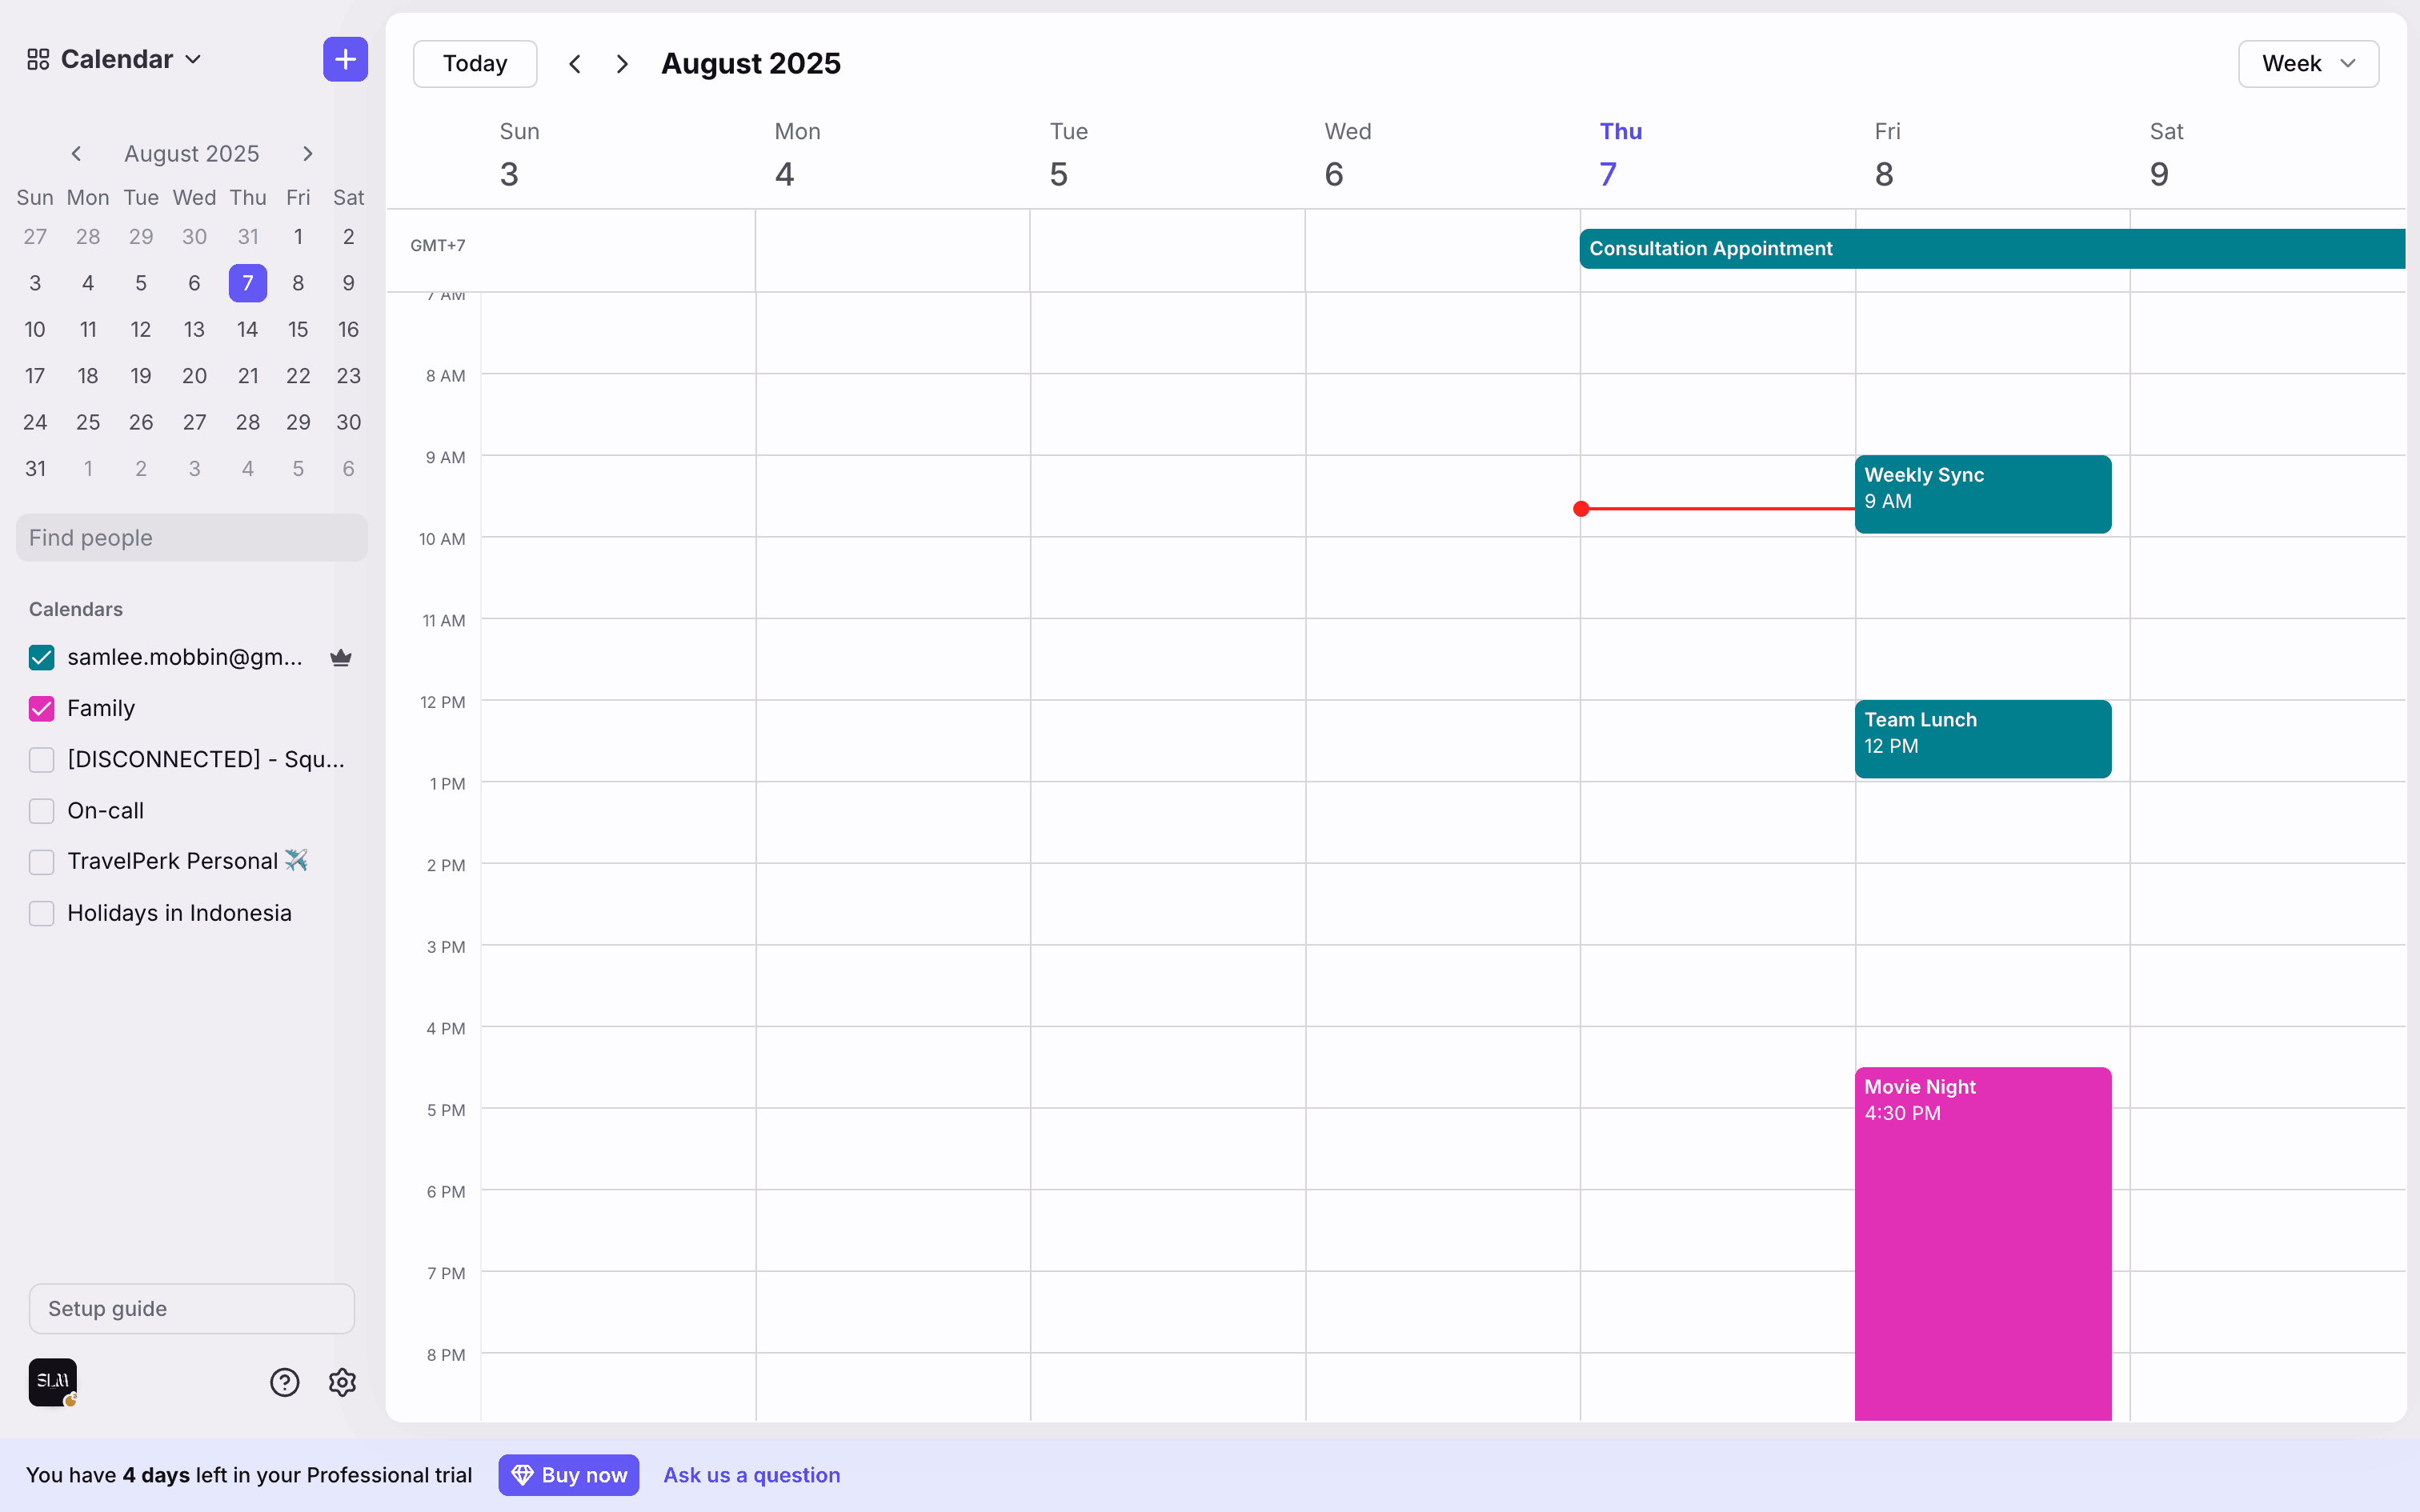This screenshot has height=1512, width=2420.
Task: Click the Find people search field
Action: [192, 538]
